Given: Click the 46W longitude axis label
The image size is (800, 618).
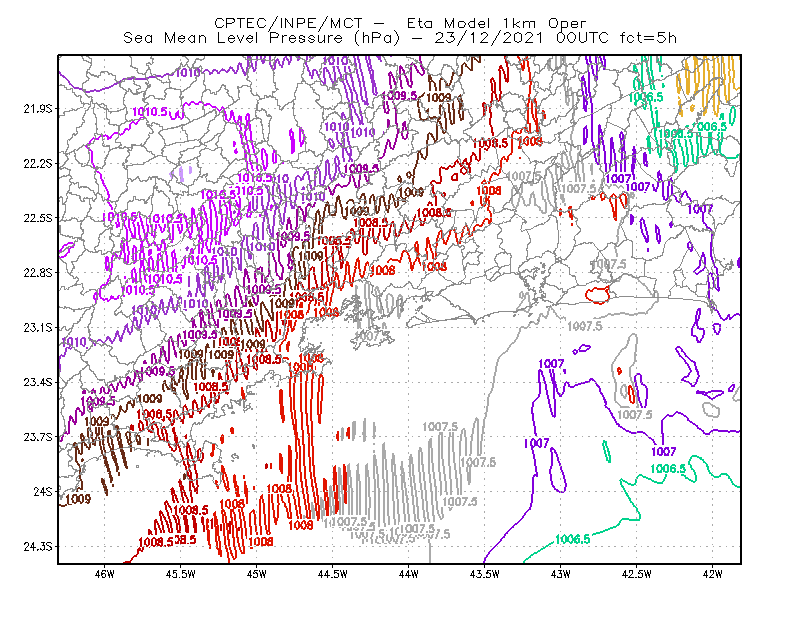Looking at the screenshot, I should [105, 574].
